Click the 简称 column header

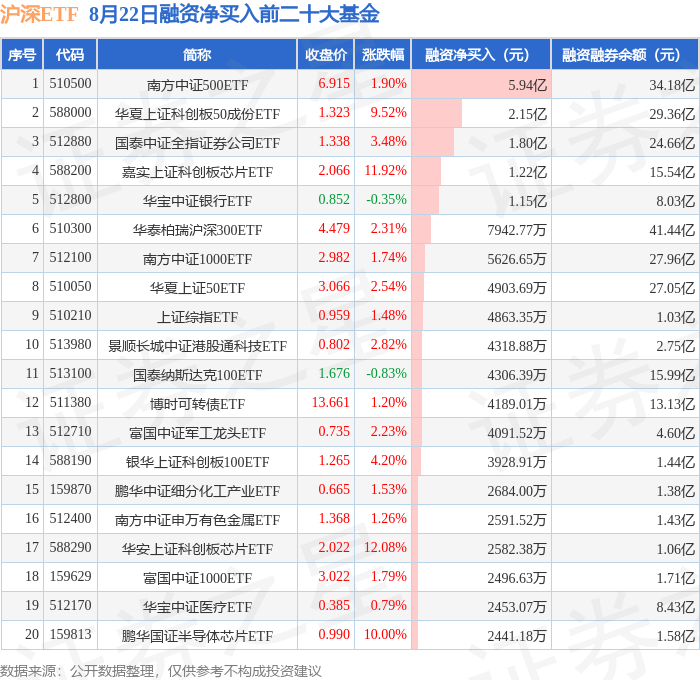[x=197, y=54]
